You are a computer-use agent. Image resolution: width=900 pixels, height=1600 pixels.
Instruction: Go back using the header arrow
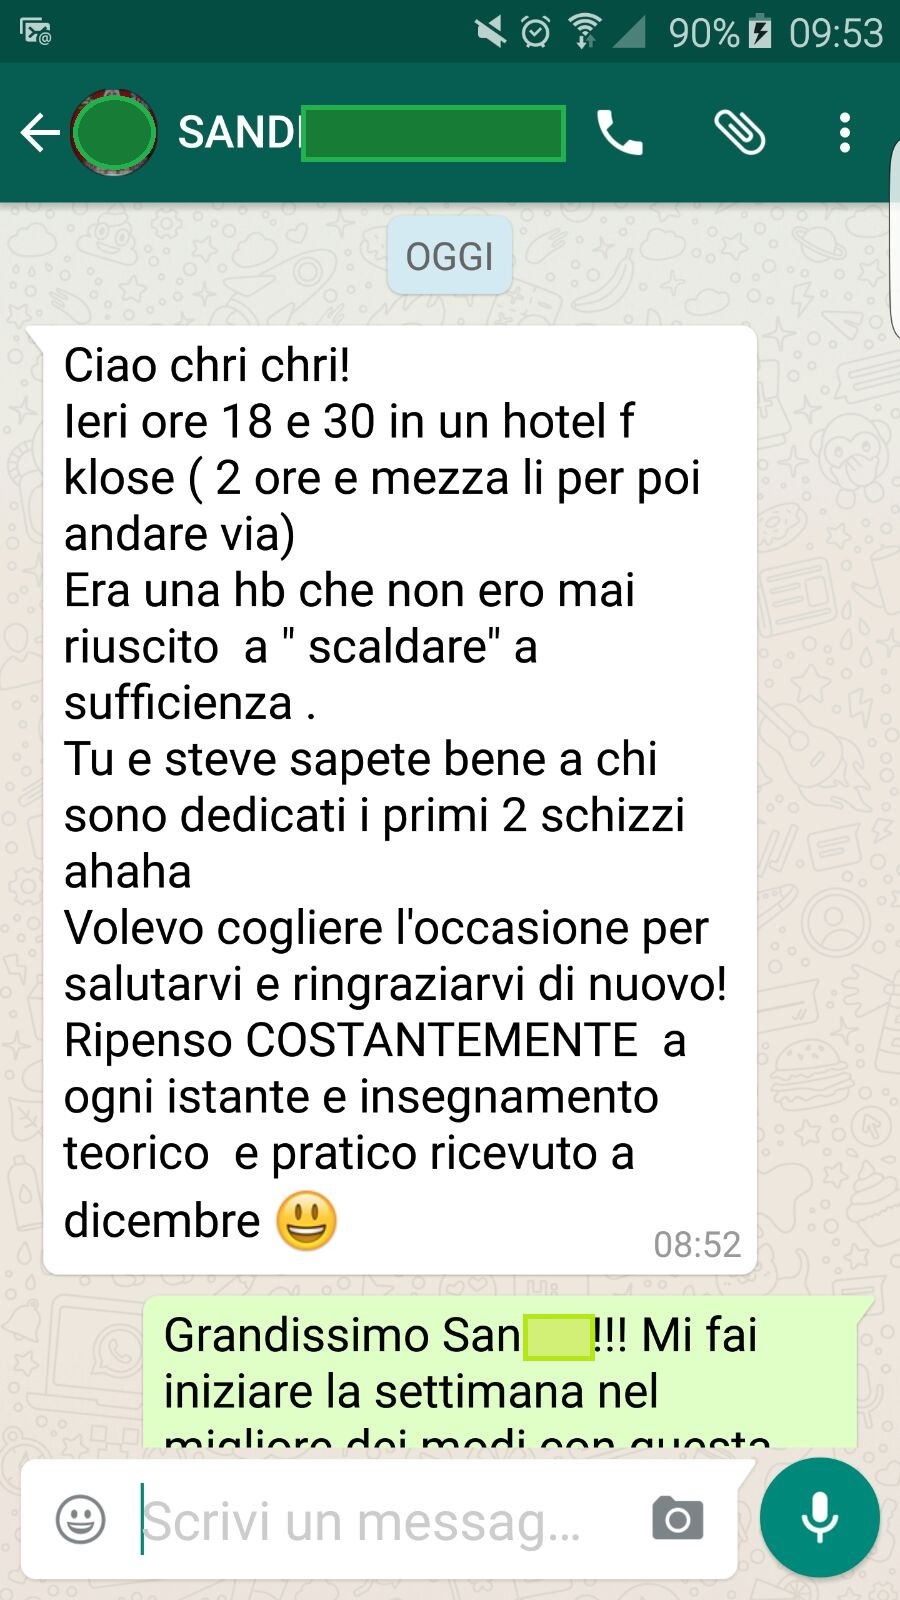40,132
